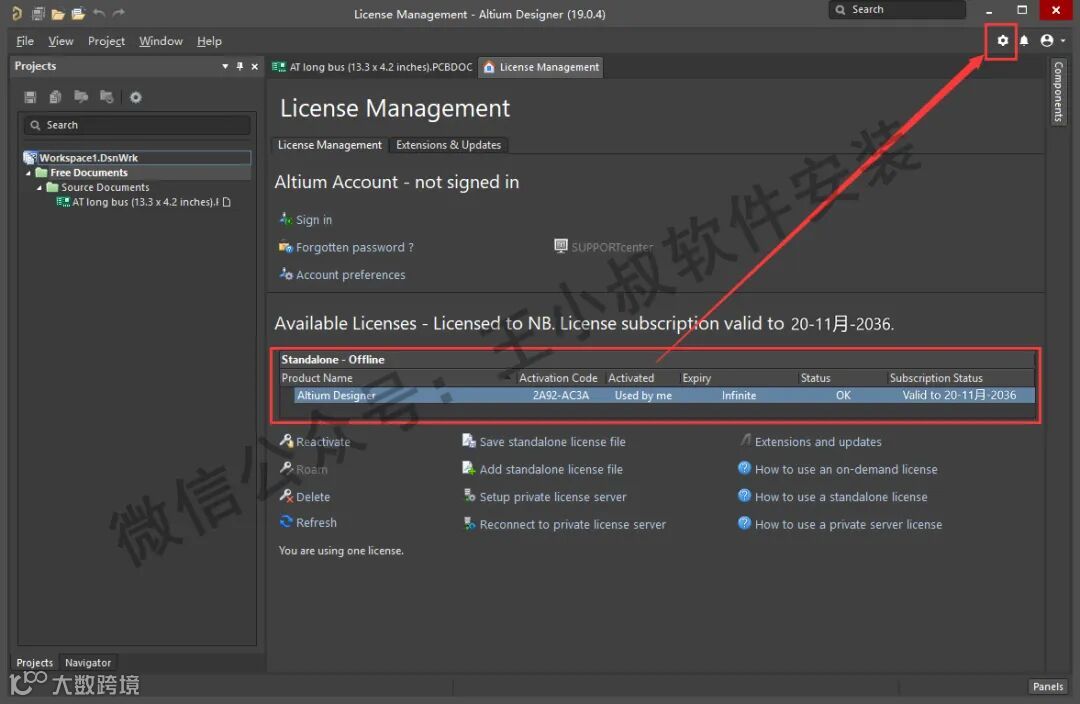Screen dimensions: 1080x704
Task: Click the Forgotten password link
Action: point(346,247)
